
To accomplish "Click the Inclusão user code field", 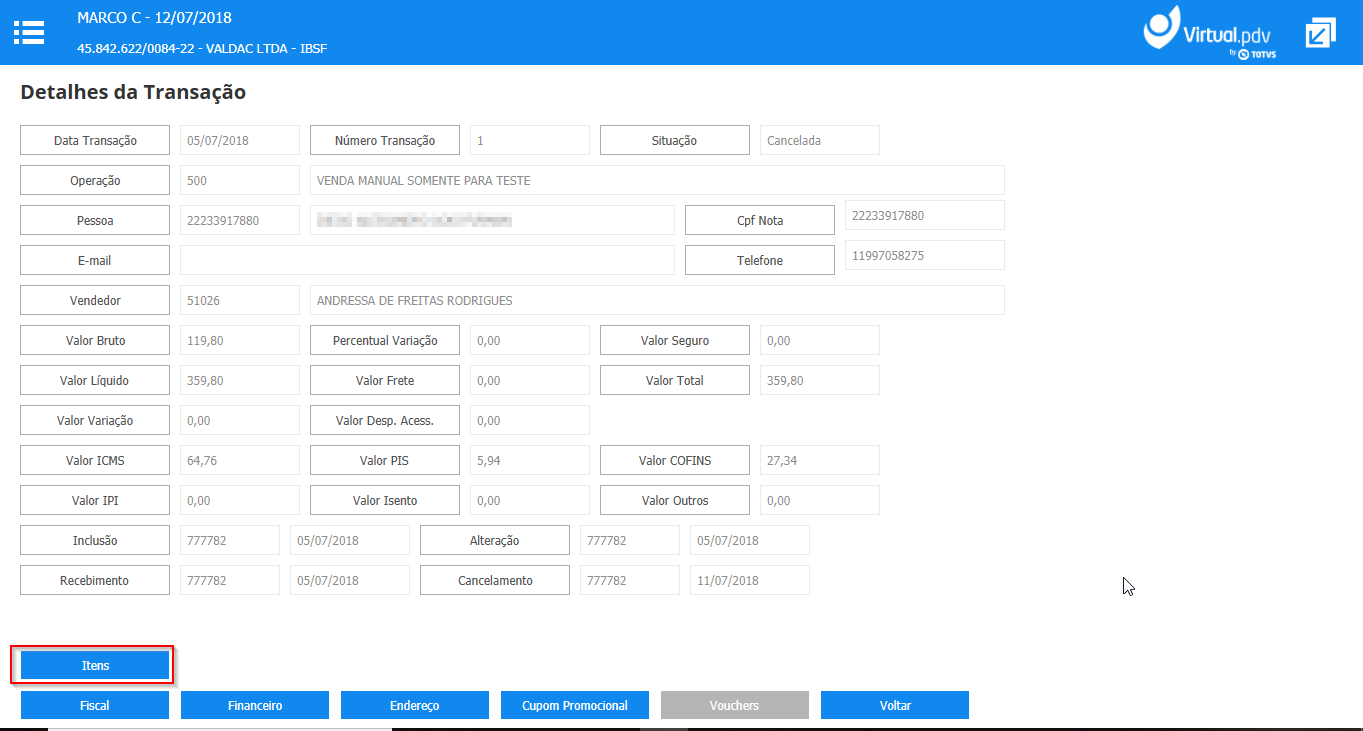I will 230,540.
